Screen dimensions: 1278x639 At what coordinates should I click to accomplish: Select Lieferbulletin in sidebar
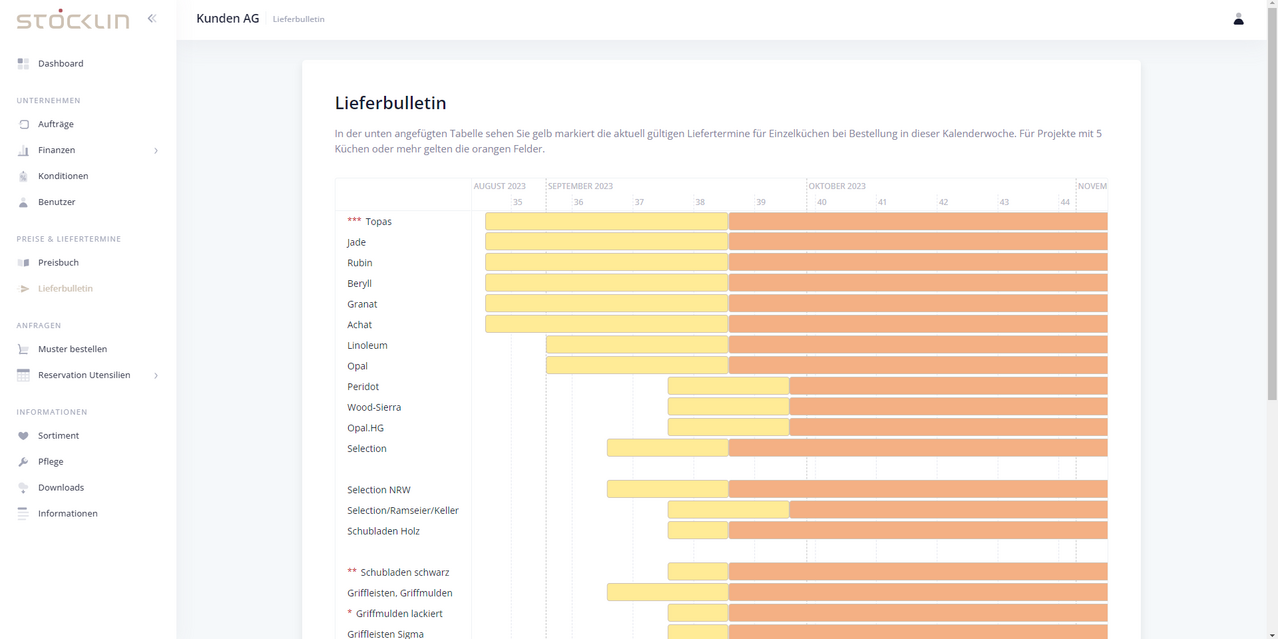[x=65, y=289]
